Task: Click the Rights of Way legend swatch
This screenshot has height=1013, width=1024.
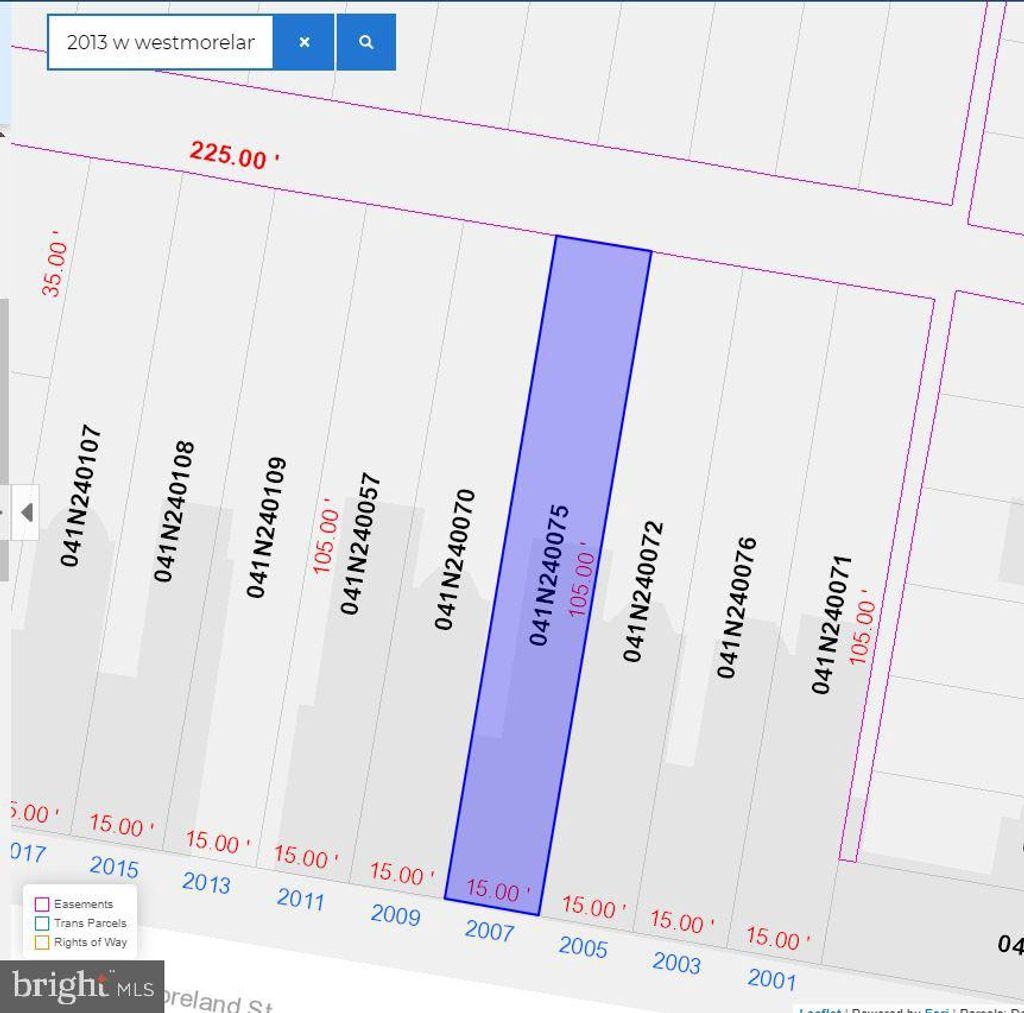Action: click(x=42, y=942)
